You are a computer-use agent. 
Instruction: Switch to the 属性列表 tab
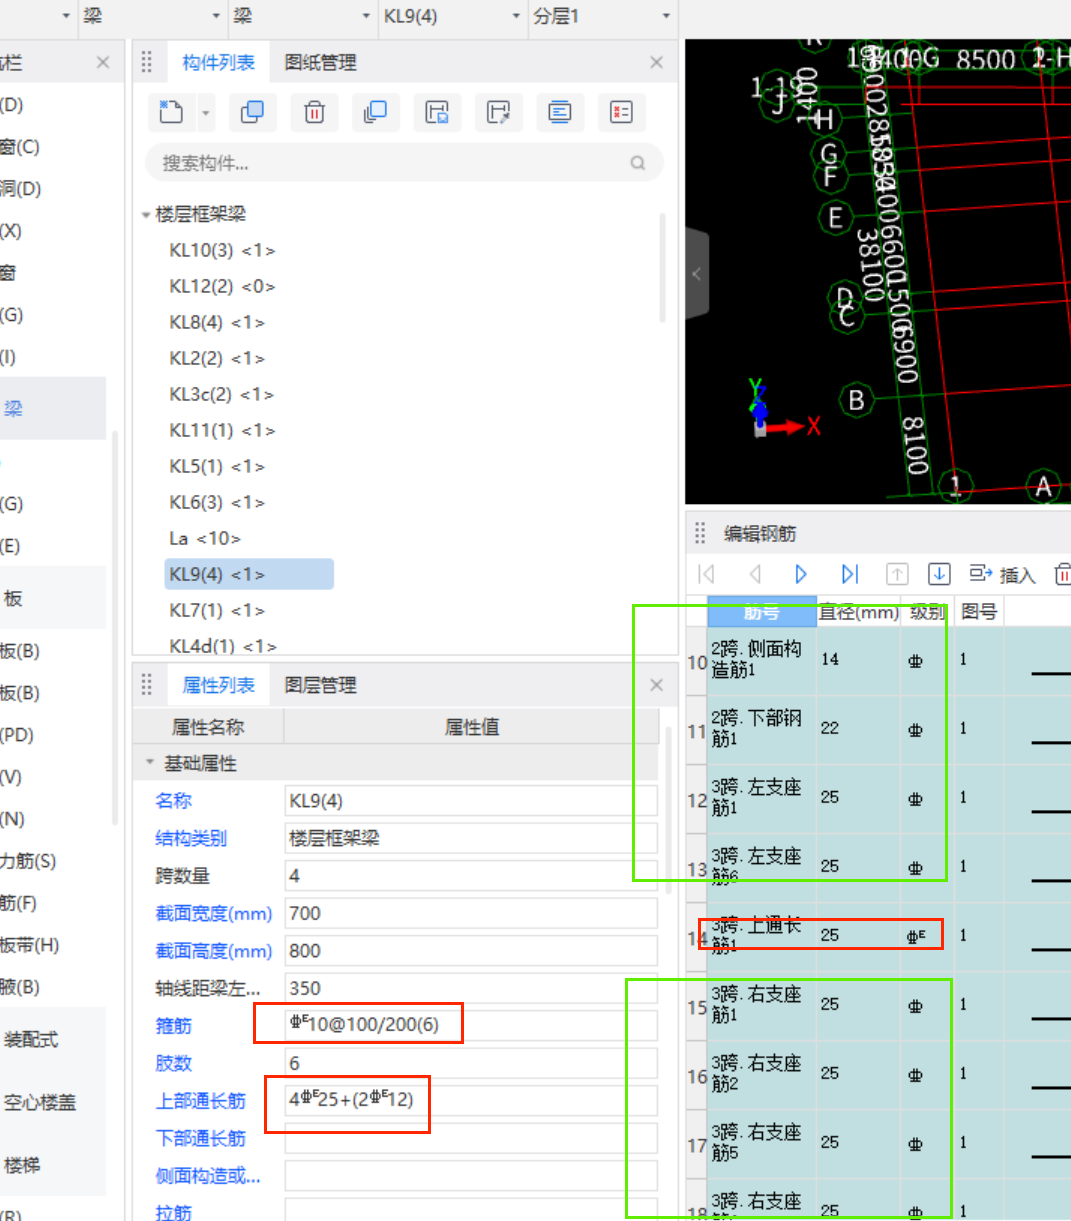(x=218, y=685)
